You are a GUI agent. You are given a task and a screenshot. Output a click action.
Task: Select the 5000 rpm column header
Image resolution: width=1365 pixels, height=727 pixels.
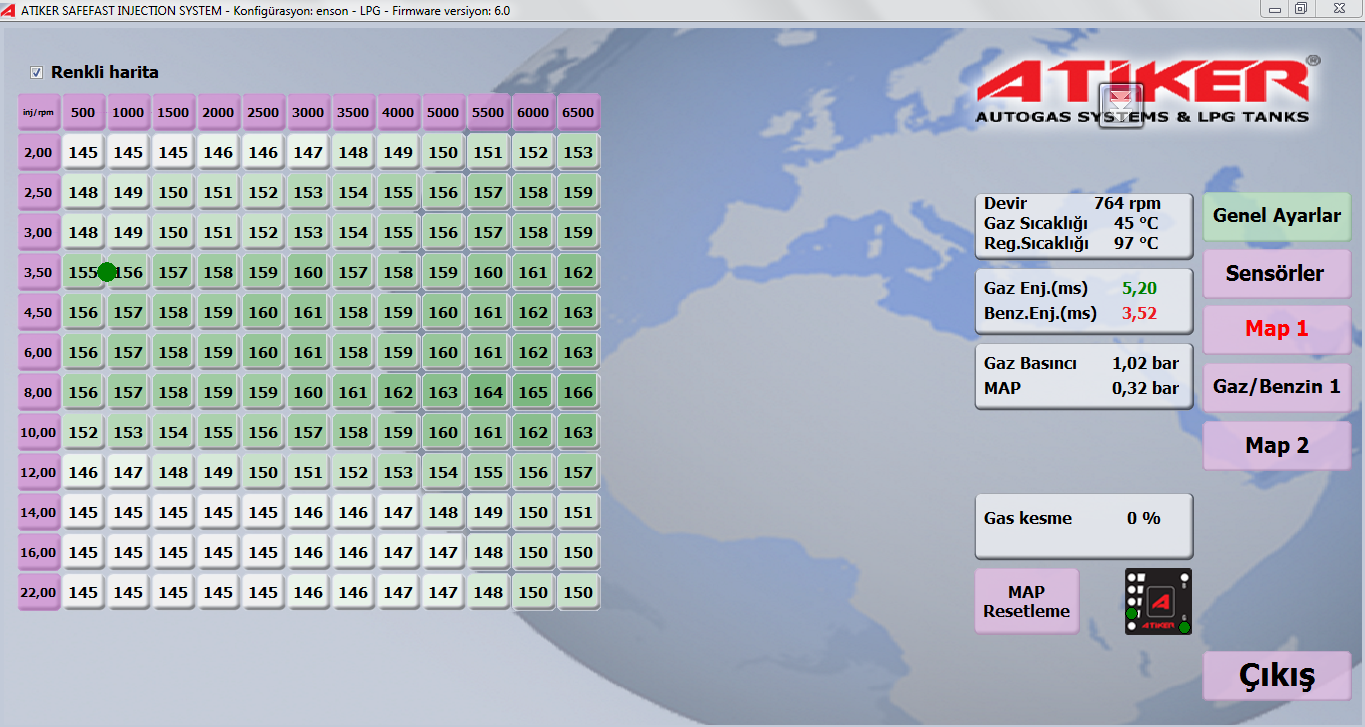444,112
